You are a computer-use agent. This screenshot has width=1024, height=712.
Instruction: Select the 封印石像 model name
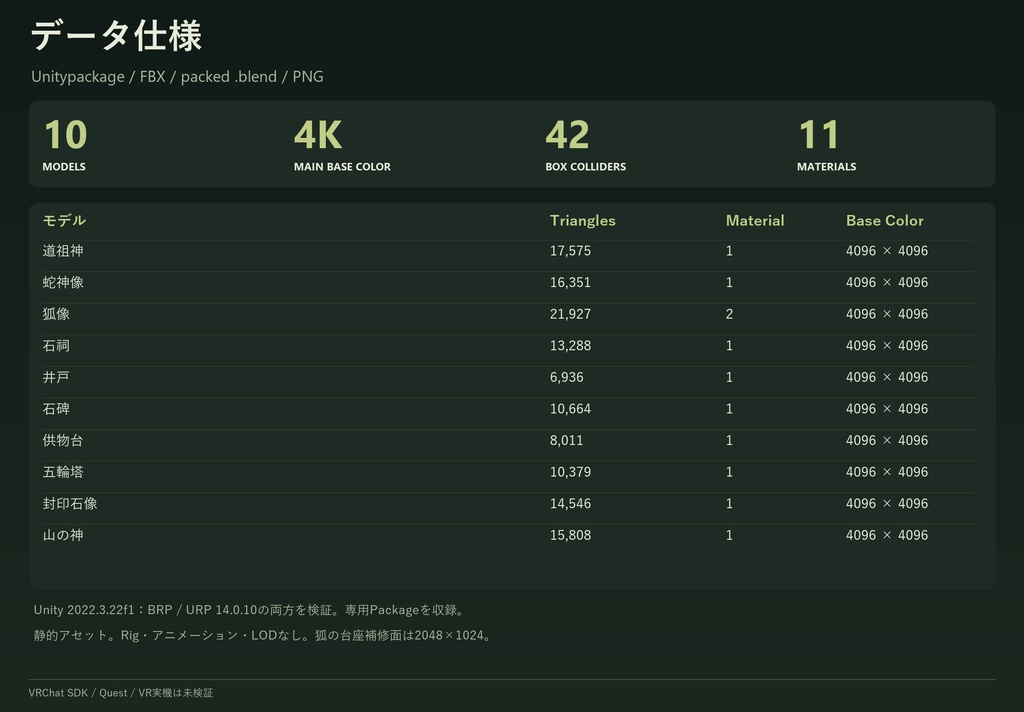70,504
